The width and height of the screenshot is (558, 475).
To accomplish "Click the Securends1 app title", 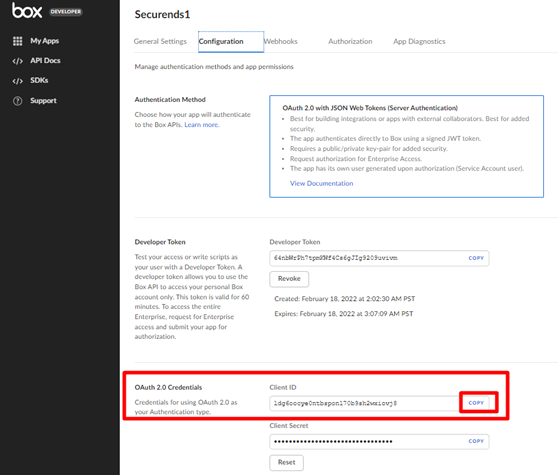I will [x=162, y=14].
